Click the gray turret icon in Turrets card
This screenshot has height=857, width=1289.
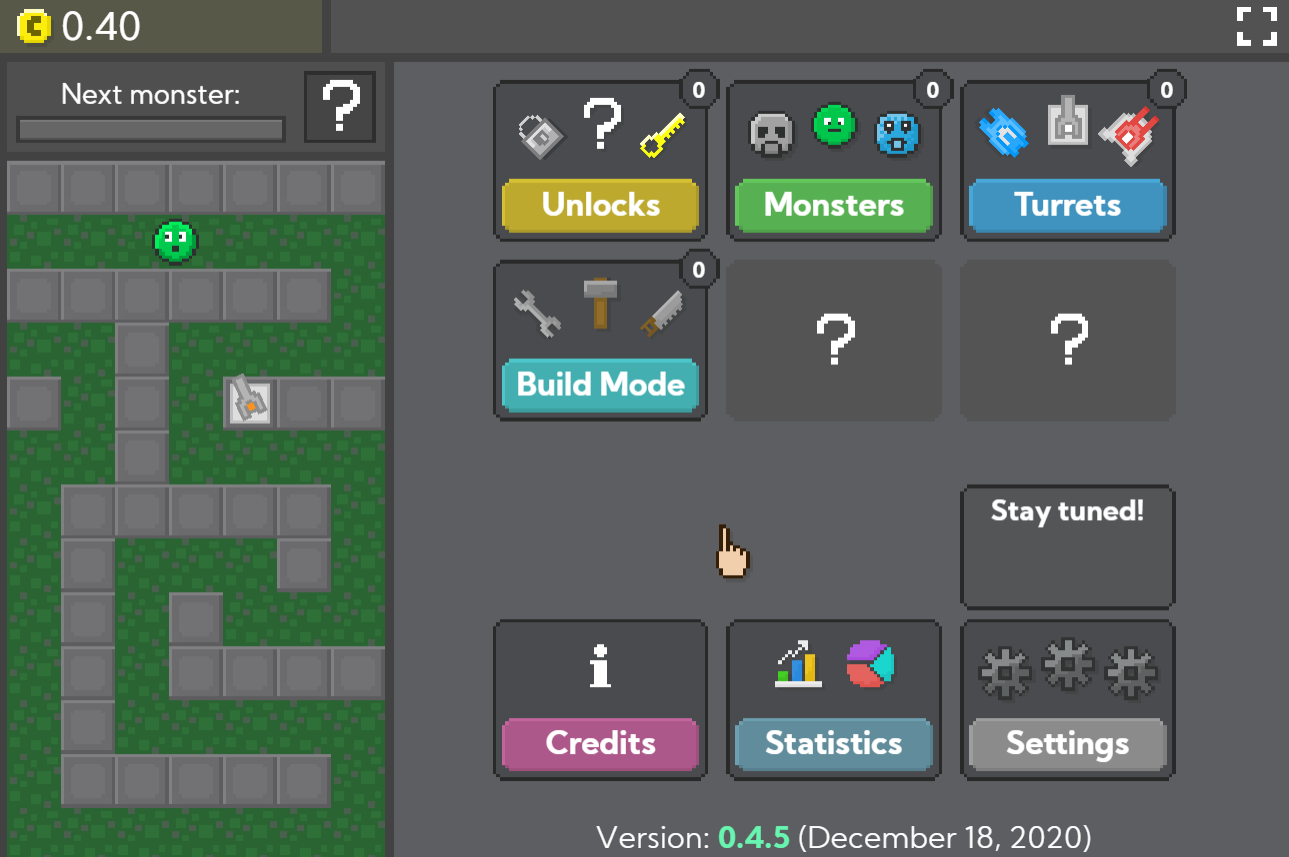pyautogui.click(x=1067, y=120)
